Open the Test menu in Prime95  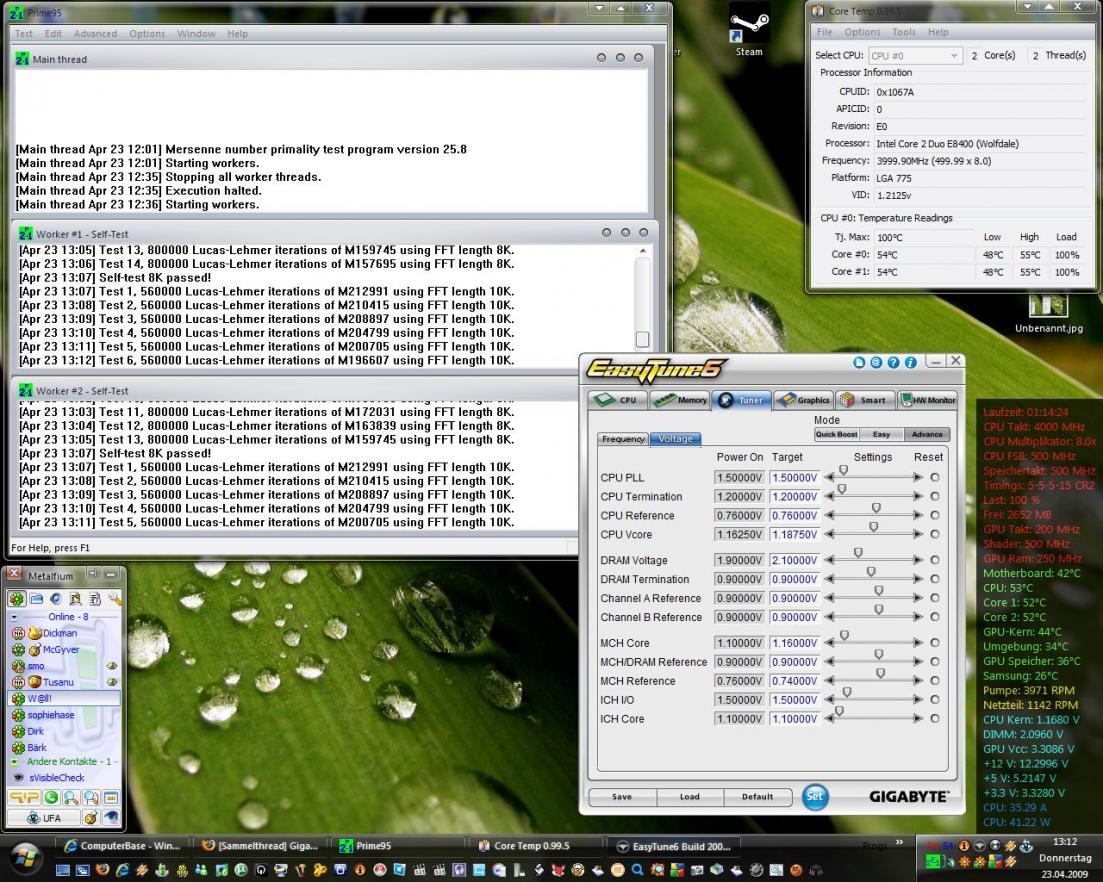tap(23, 34)
